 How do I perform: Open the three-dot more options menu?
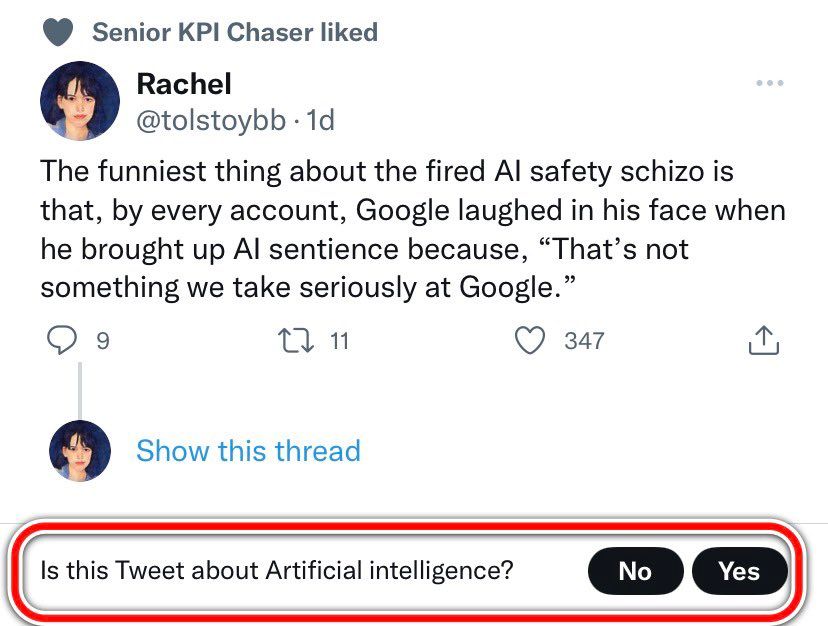click(769, 83)
